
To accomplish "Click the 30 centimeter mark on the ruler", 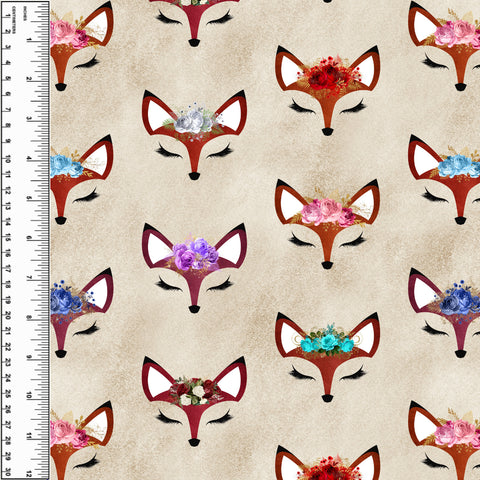I will pos(7,472).
